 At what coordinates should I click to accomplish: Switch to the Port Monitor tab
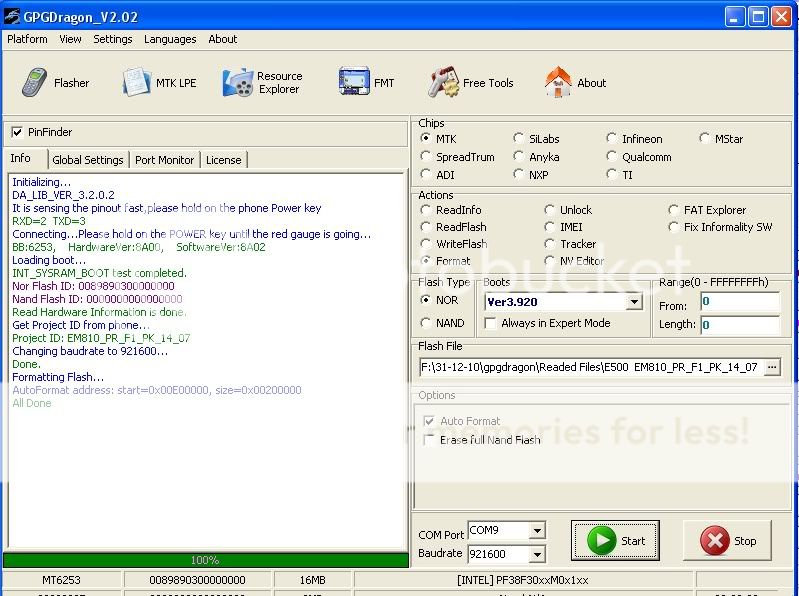[x=165, y=160]
